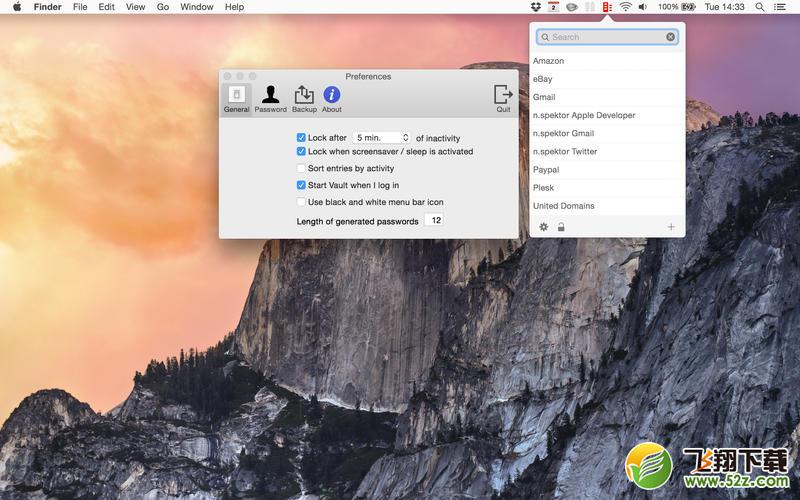Select the United Domains entry

[x=607, y=206]
